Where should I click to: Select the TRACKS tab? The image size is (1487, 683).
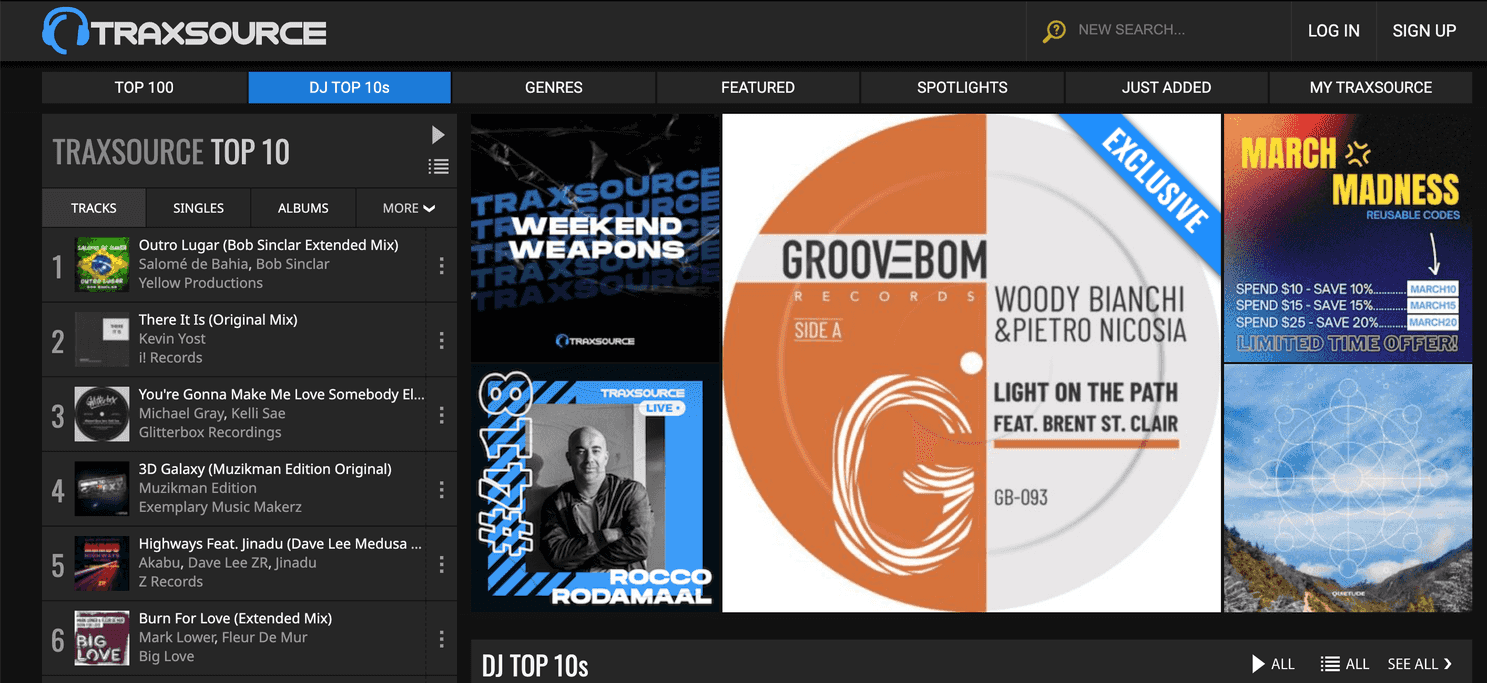click(x=93, y=208)
